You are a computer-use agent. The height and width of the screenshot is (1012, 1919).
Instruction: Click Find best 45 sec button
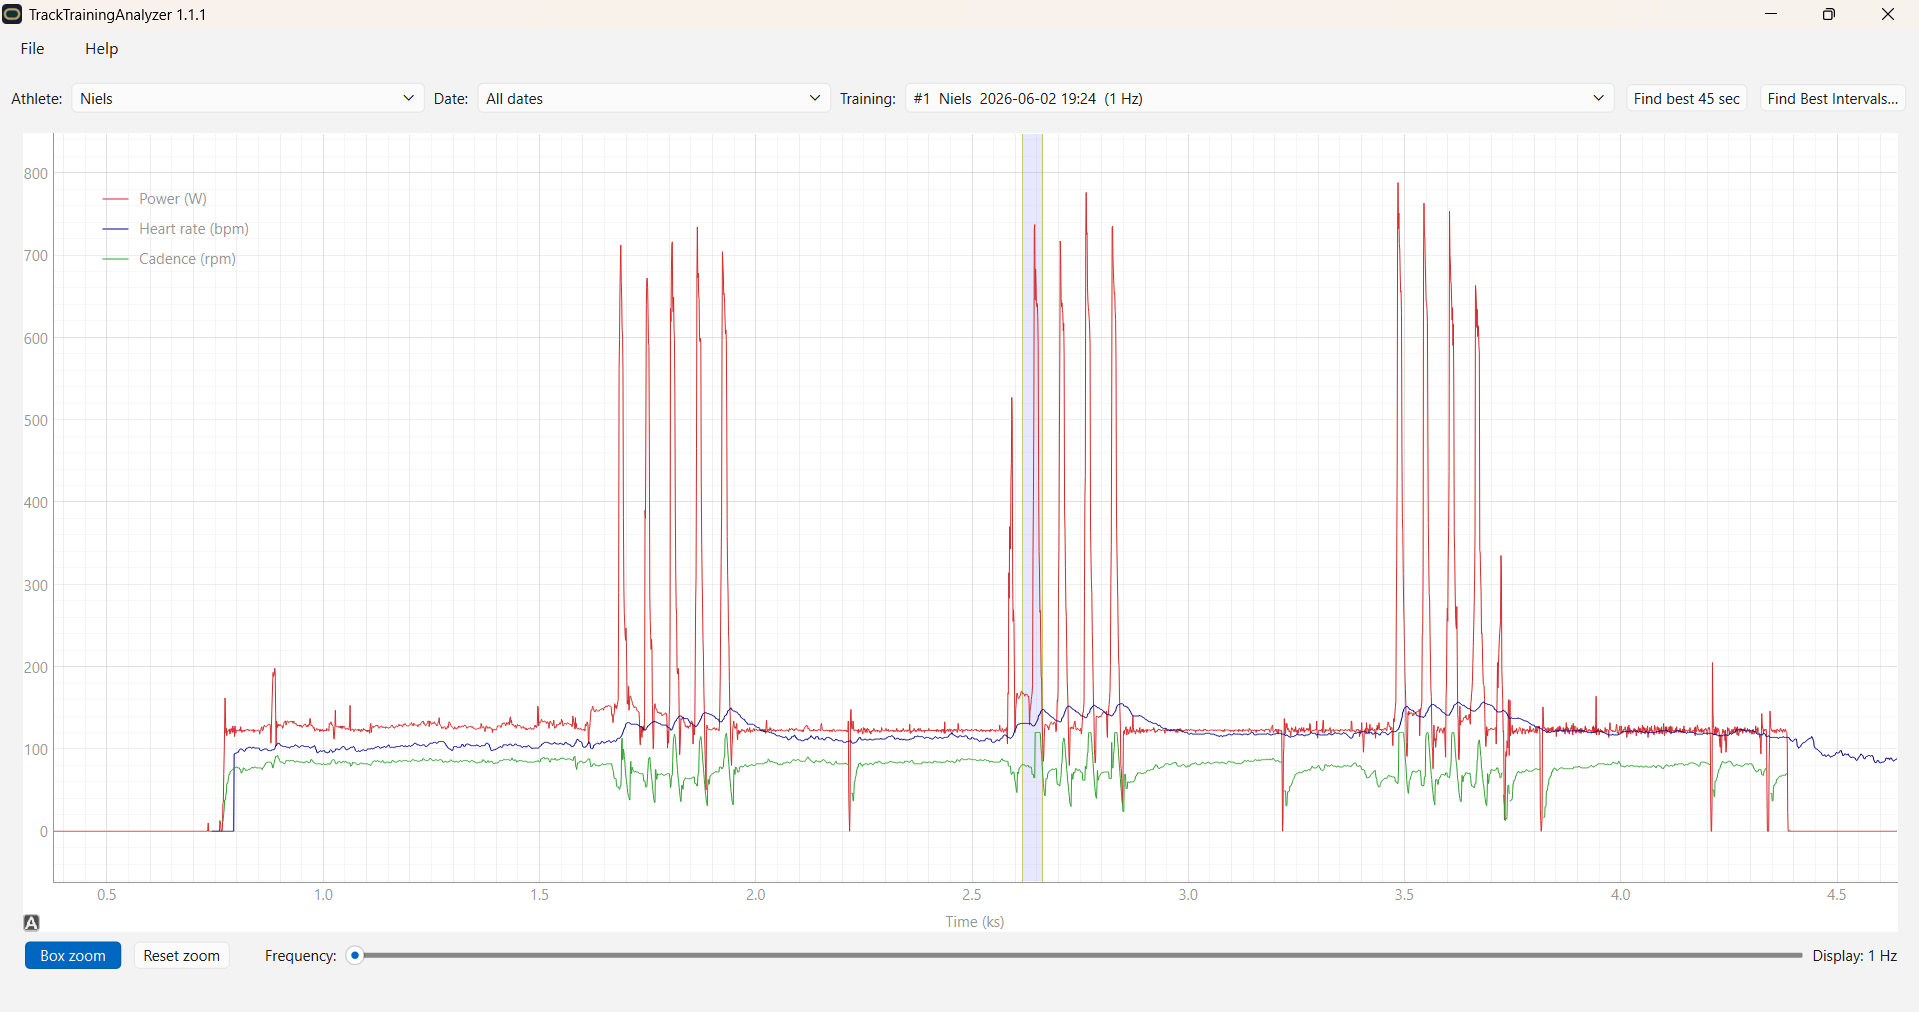pos(1686,98)
